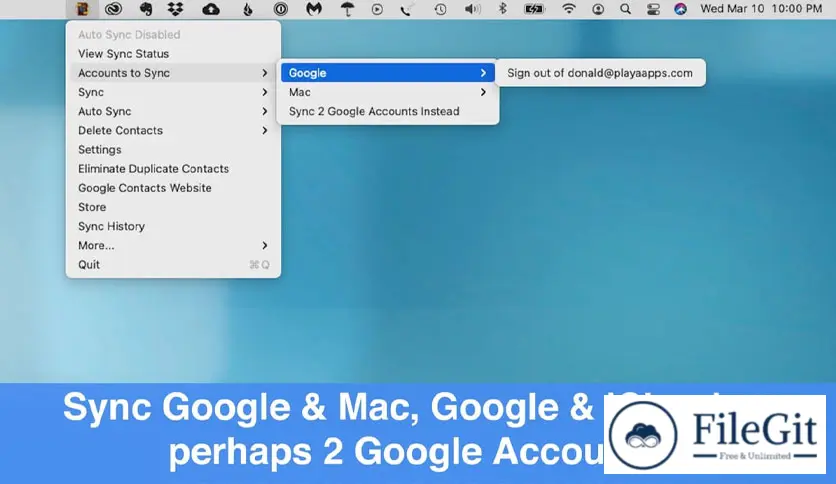This screenshot has width=836, height=484.
Task: Expand chevron beside Auto Sync
Action: coord(264,111)
